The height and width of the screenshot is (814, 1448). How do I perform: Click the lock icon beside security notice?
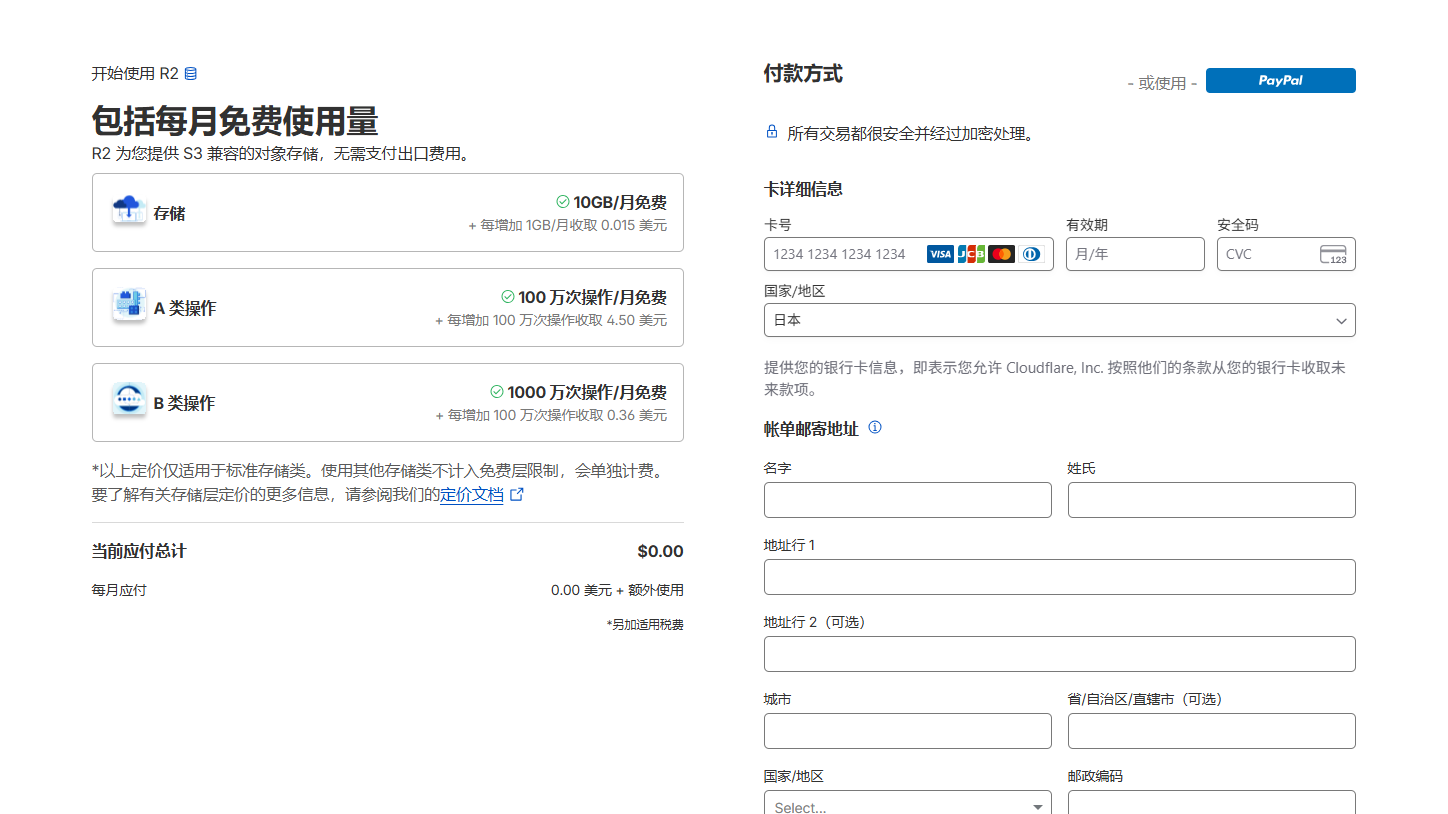coord(771,132)
